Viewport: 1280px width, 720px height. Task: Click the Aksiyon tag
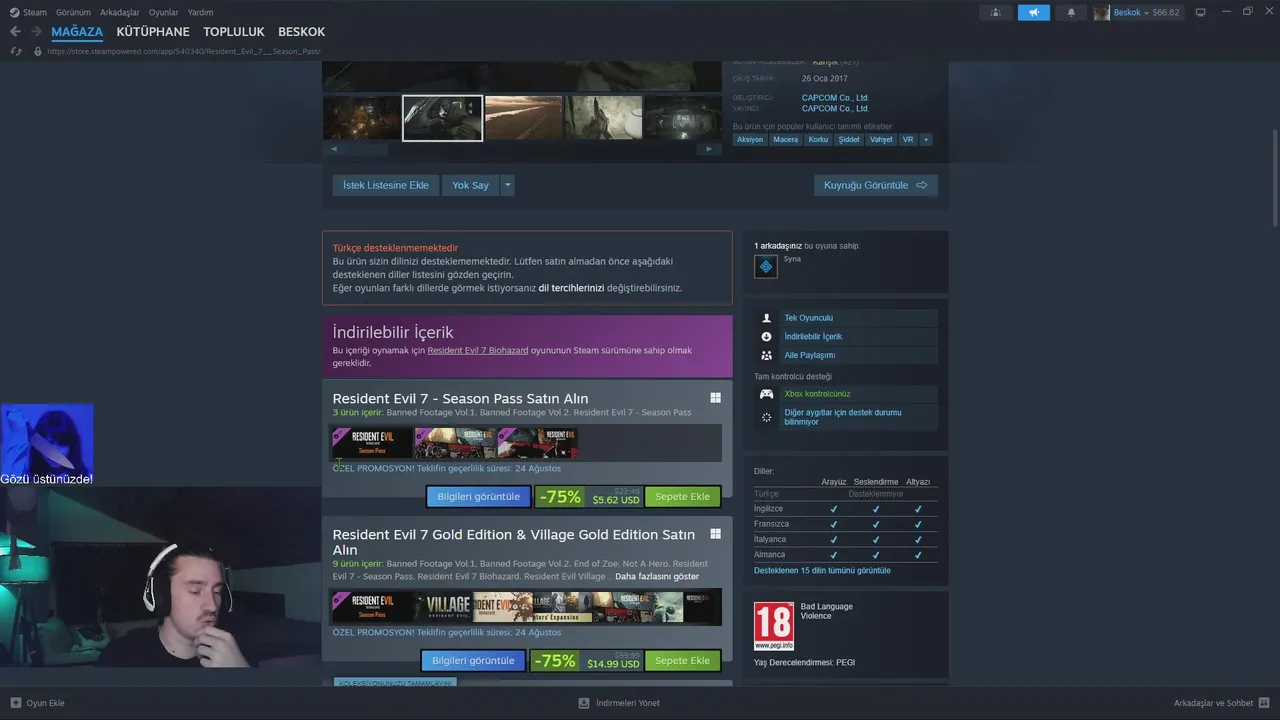[750, 139]
